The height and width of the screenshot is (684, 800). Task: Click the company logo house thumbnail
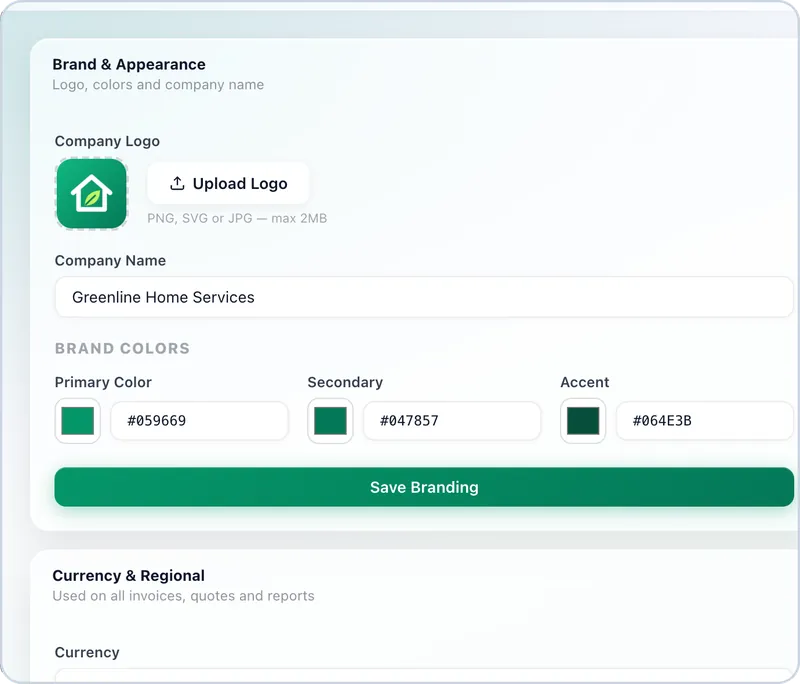pos(91,193)
